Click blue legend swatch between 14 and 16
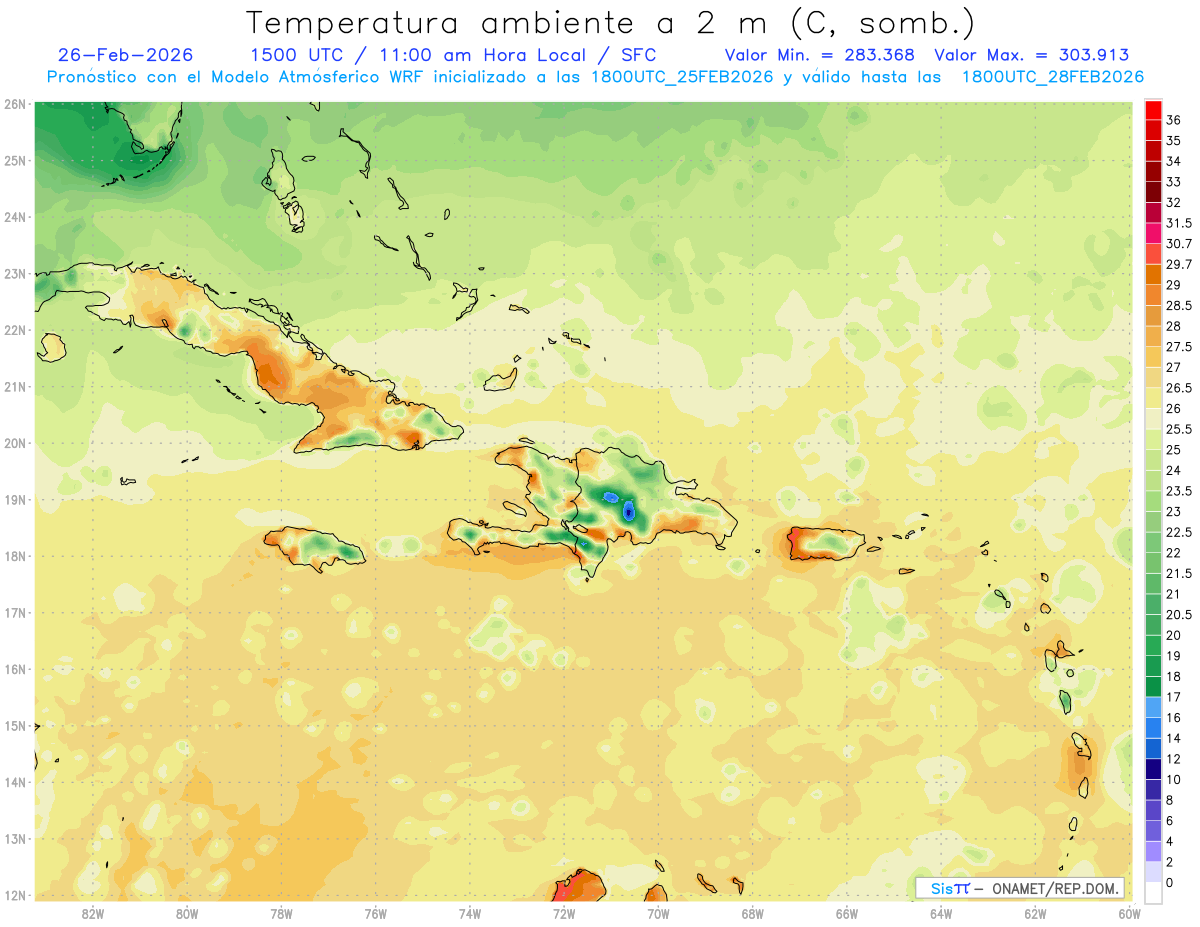This screenshot has width=1200, height=927. [1153, 728]
